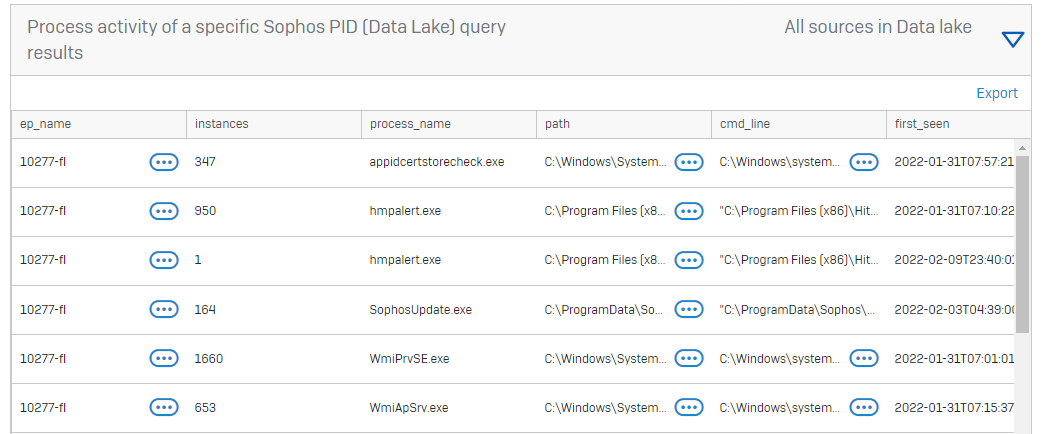
Task: Open cmd_line ellipsis for appidcertstorecheck.exe row
Action: pyautogui.click(x=864, y=162)
